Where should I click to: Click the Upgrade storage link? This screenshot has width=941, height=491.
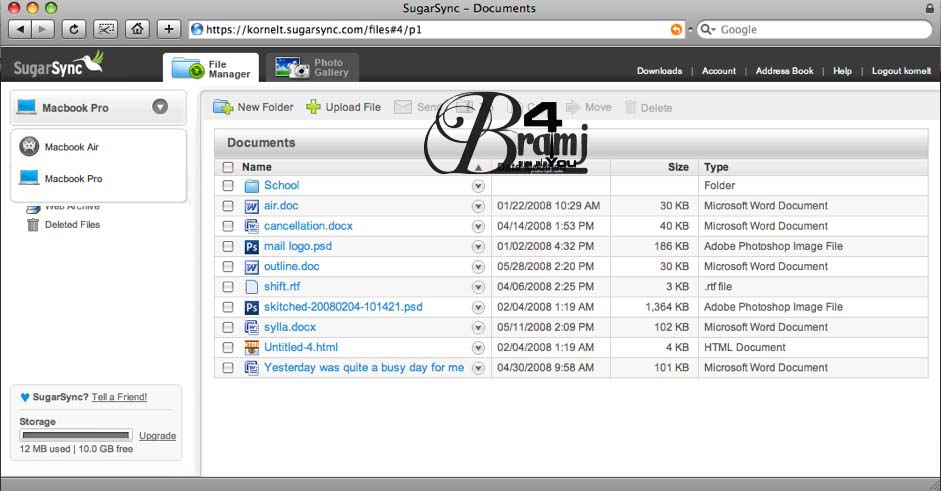157,436
